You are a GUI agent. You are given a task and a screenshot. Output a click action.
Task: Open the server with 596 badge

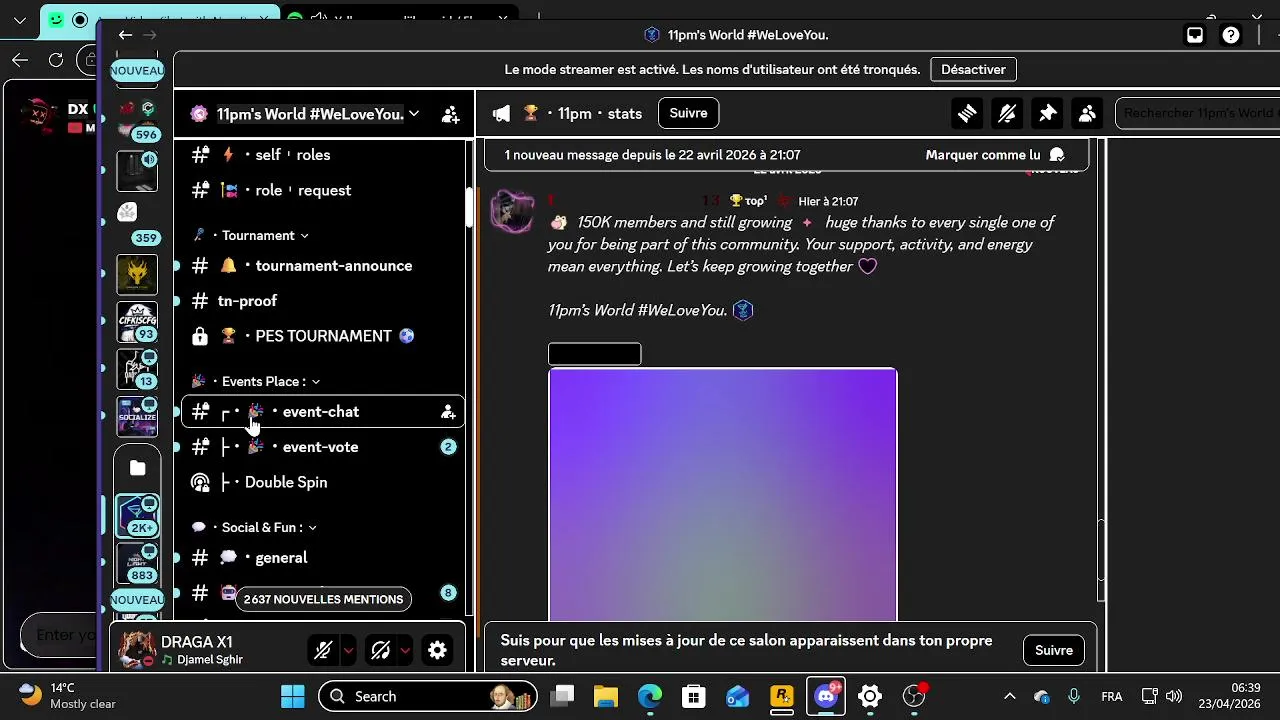(138, 119)
